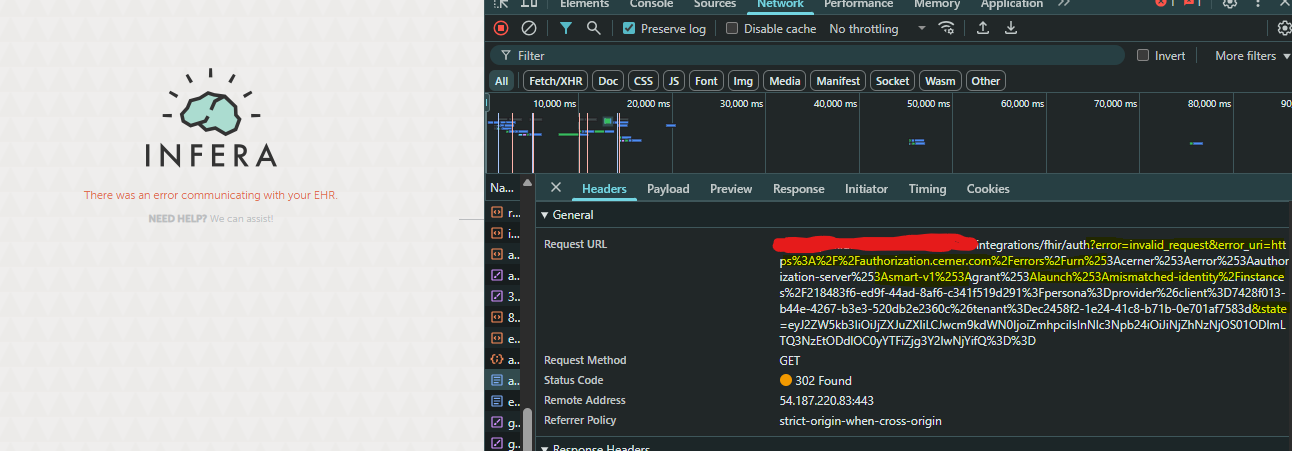Viewport: 1292px width, 451px height.
Task: Export HAR file download icon
Action: [x=1011, y=28]
